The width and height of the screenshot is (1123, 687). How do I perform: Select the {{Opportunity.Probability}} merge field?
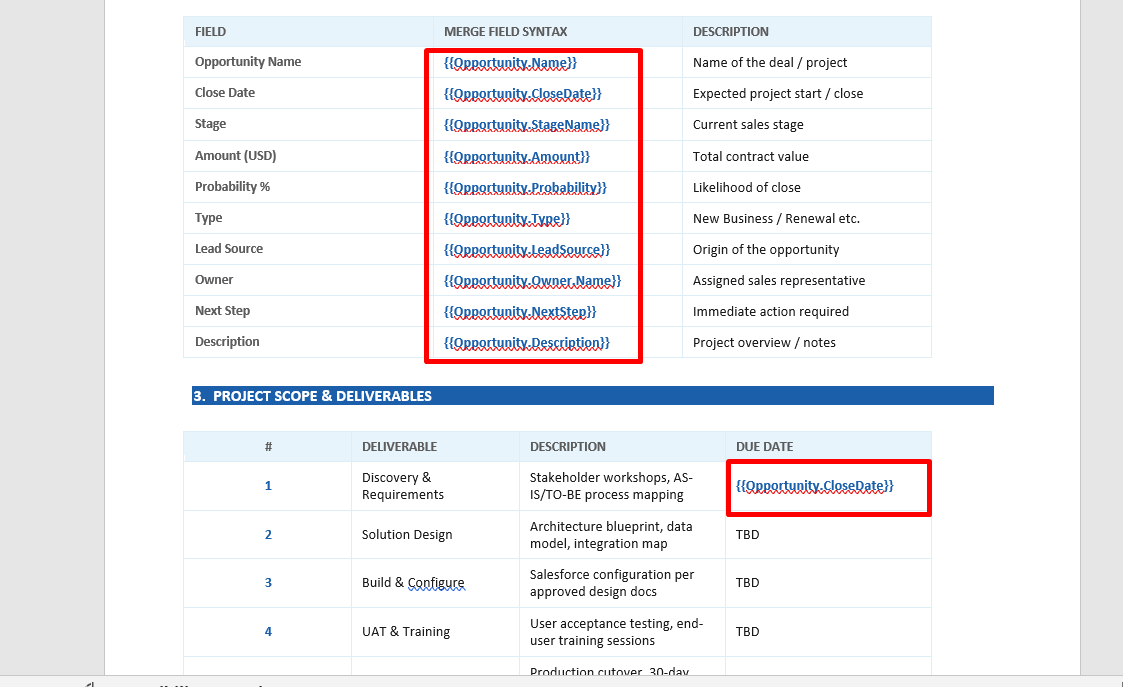point(525,188)
